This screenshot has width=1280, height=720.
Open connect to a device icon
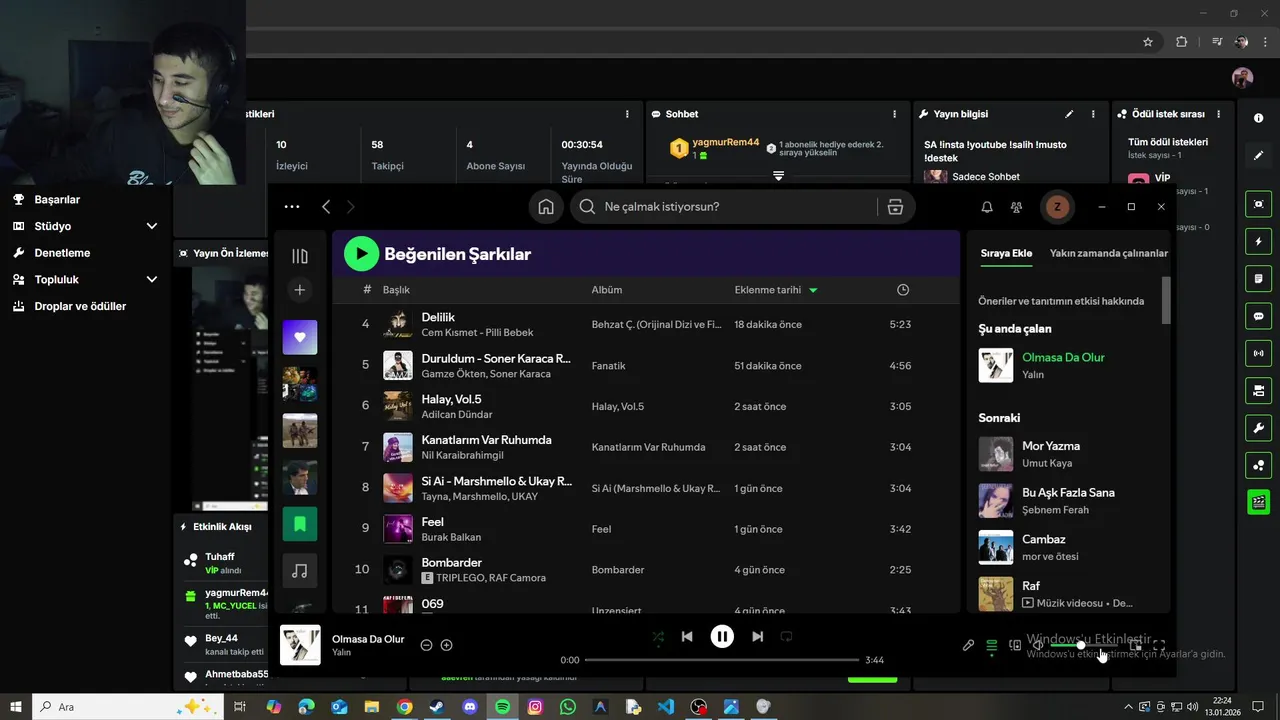[x=1015, y=646]
